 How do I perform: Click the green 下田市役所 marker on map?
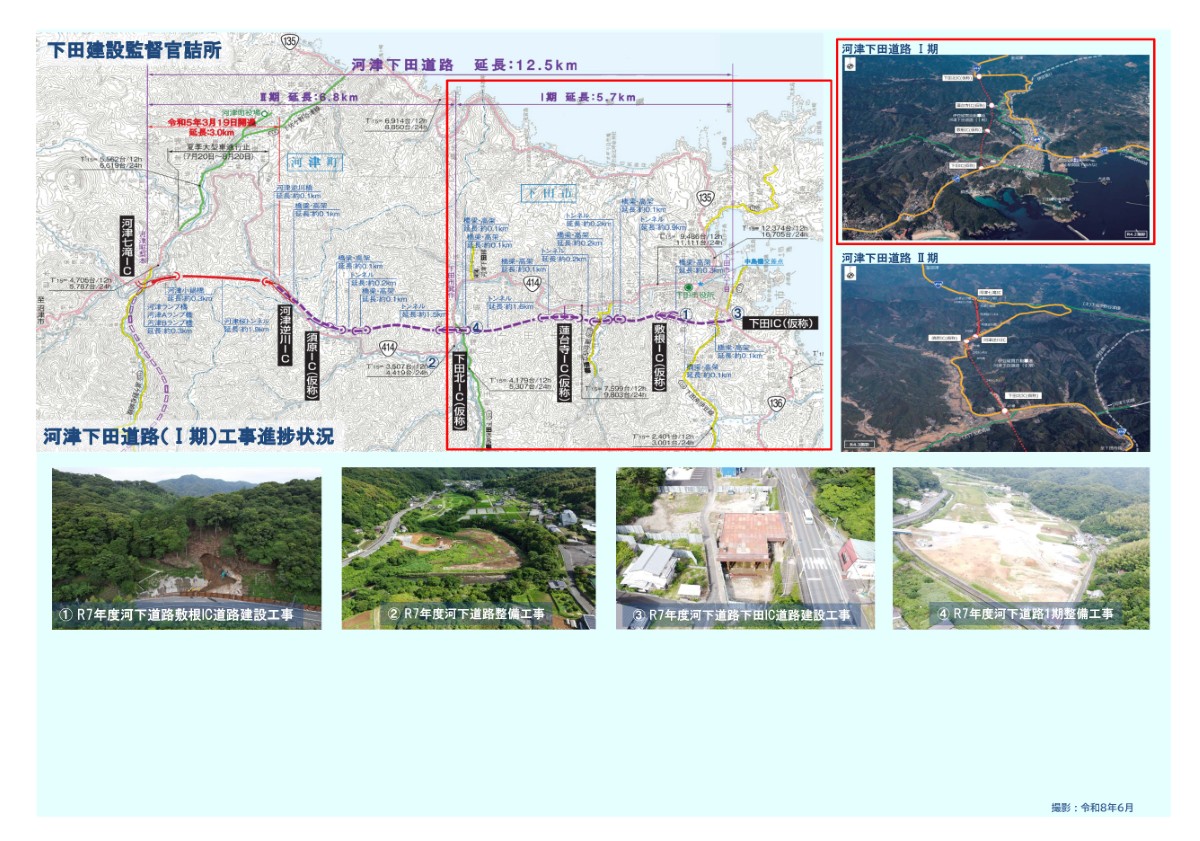pos(688,288)
